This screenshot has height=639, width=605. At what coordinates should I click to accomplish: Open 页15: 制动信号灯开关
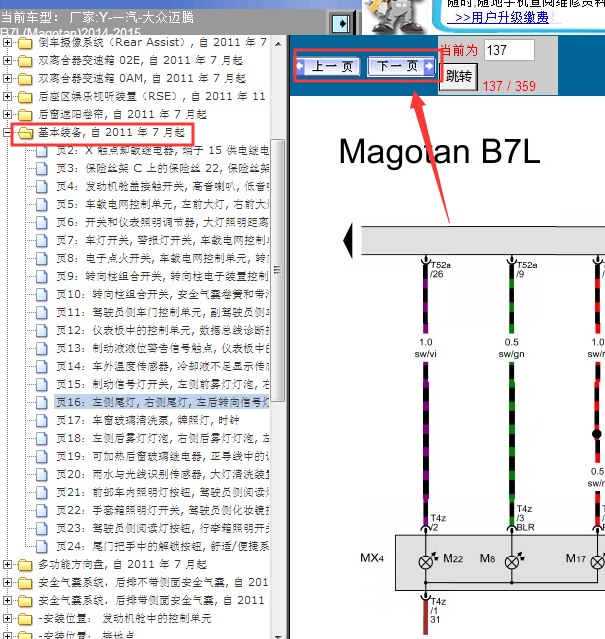click(162, 384)
